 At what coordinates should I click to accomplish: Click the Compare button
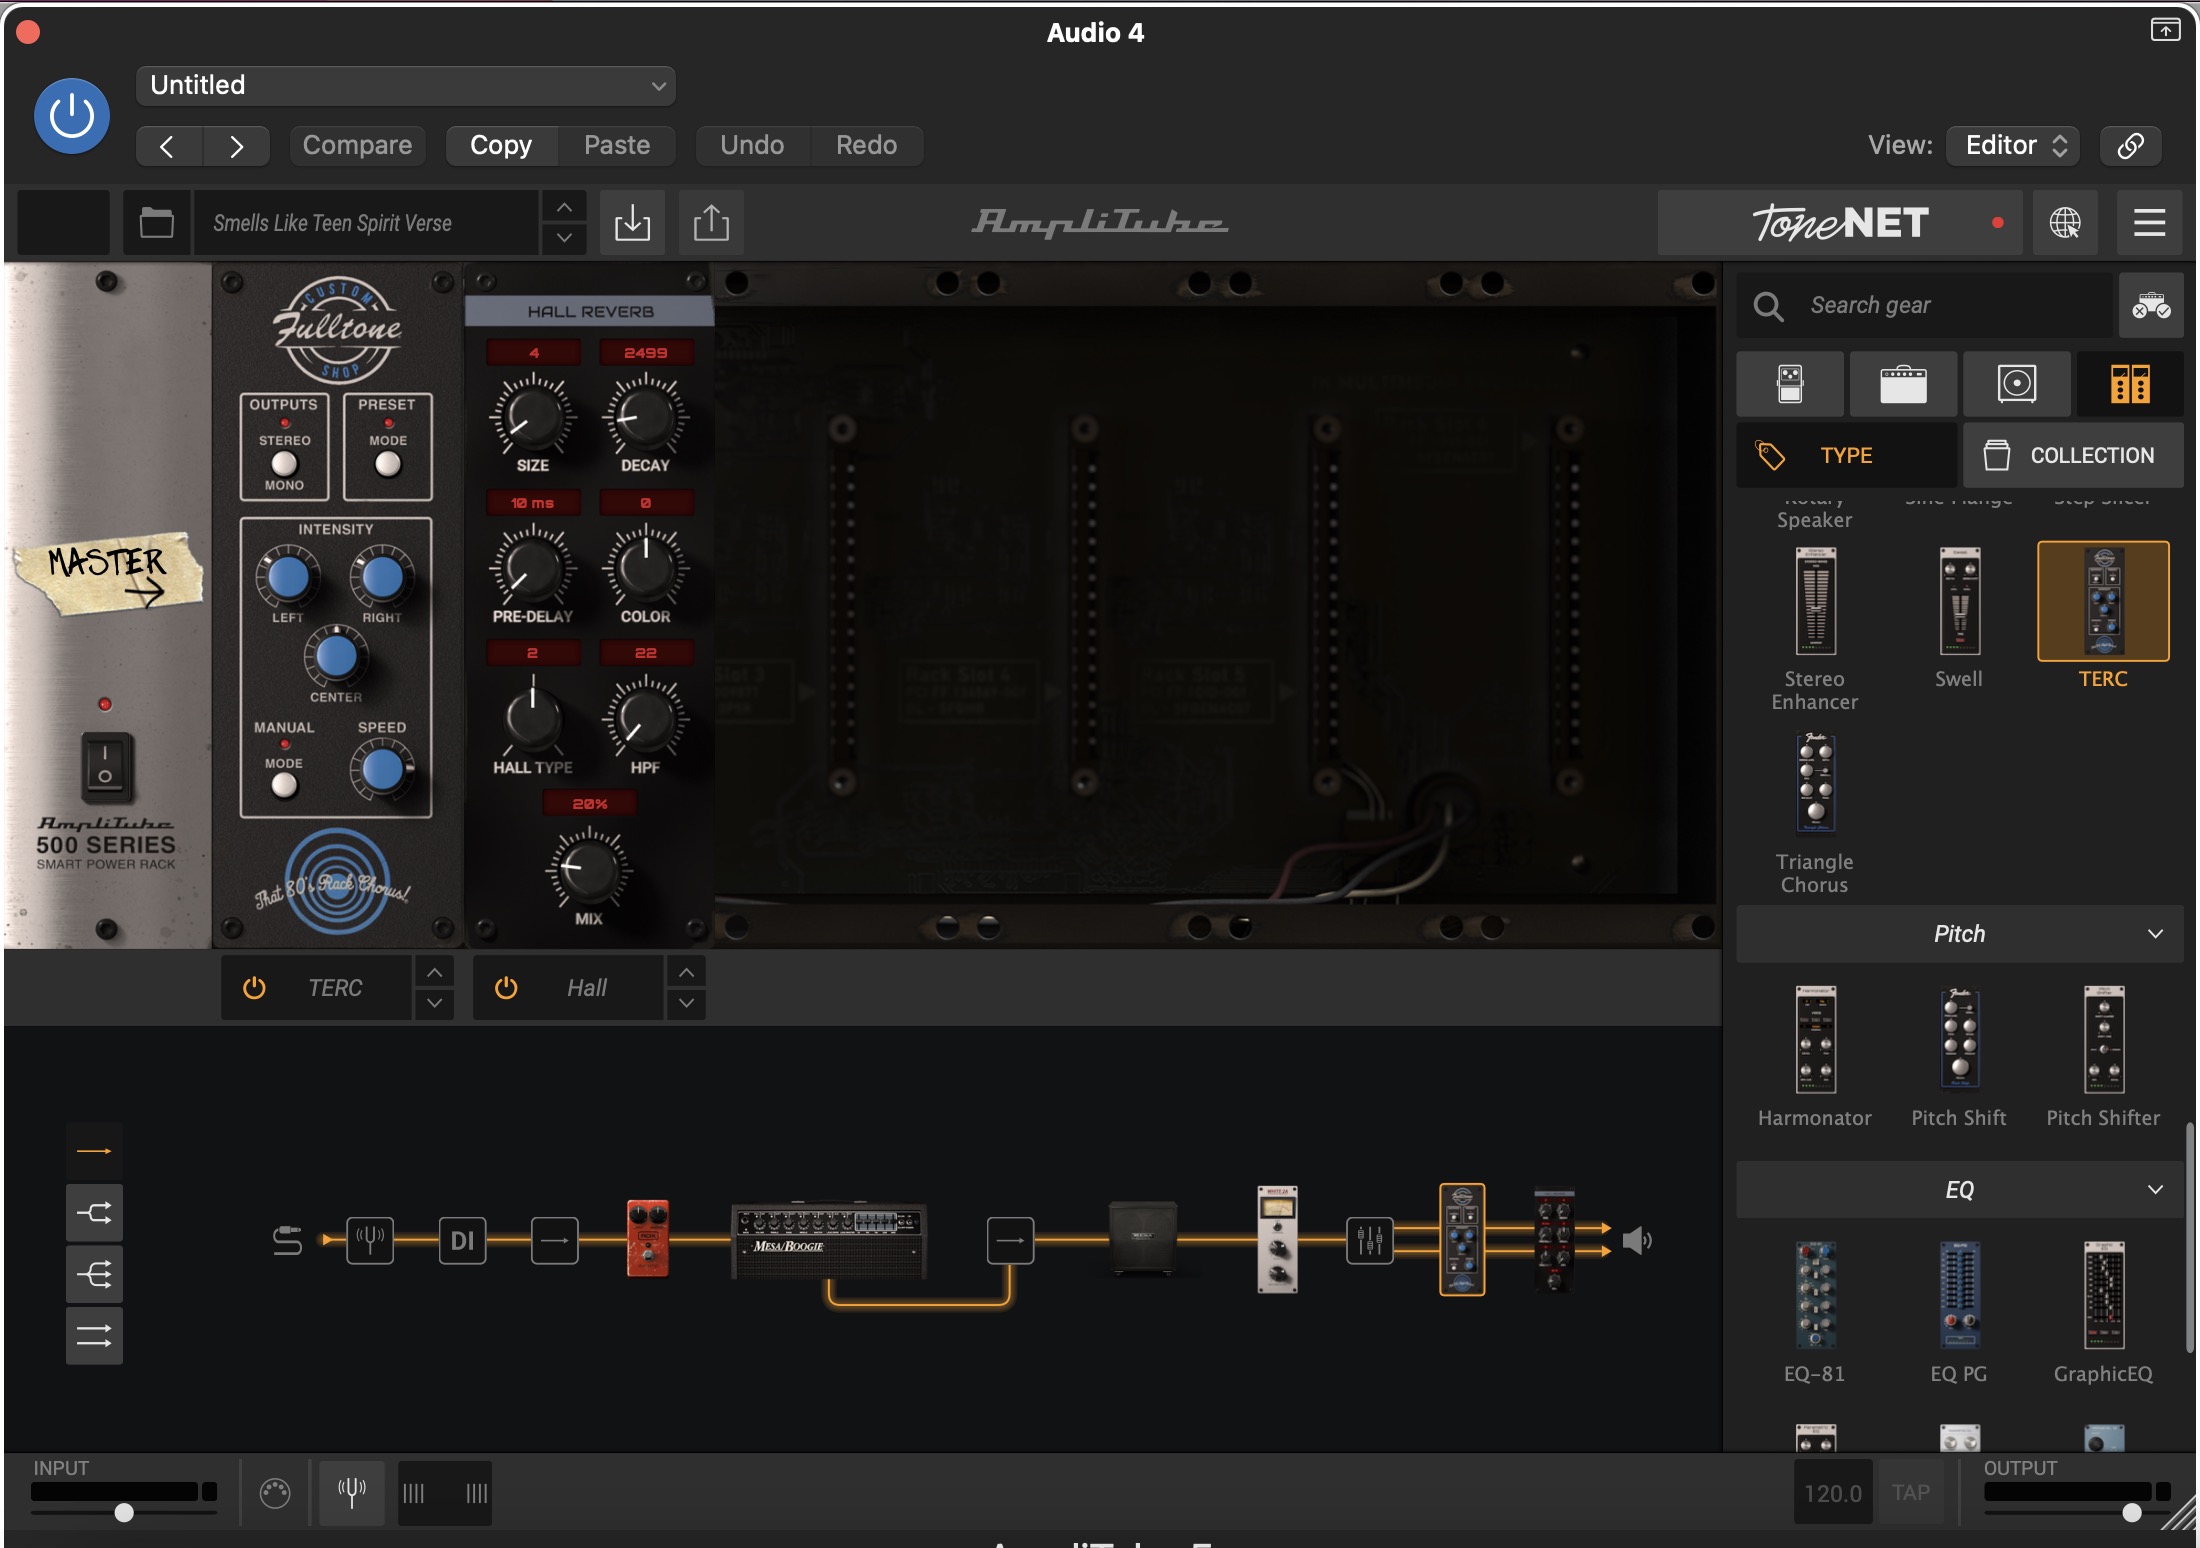357,146
